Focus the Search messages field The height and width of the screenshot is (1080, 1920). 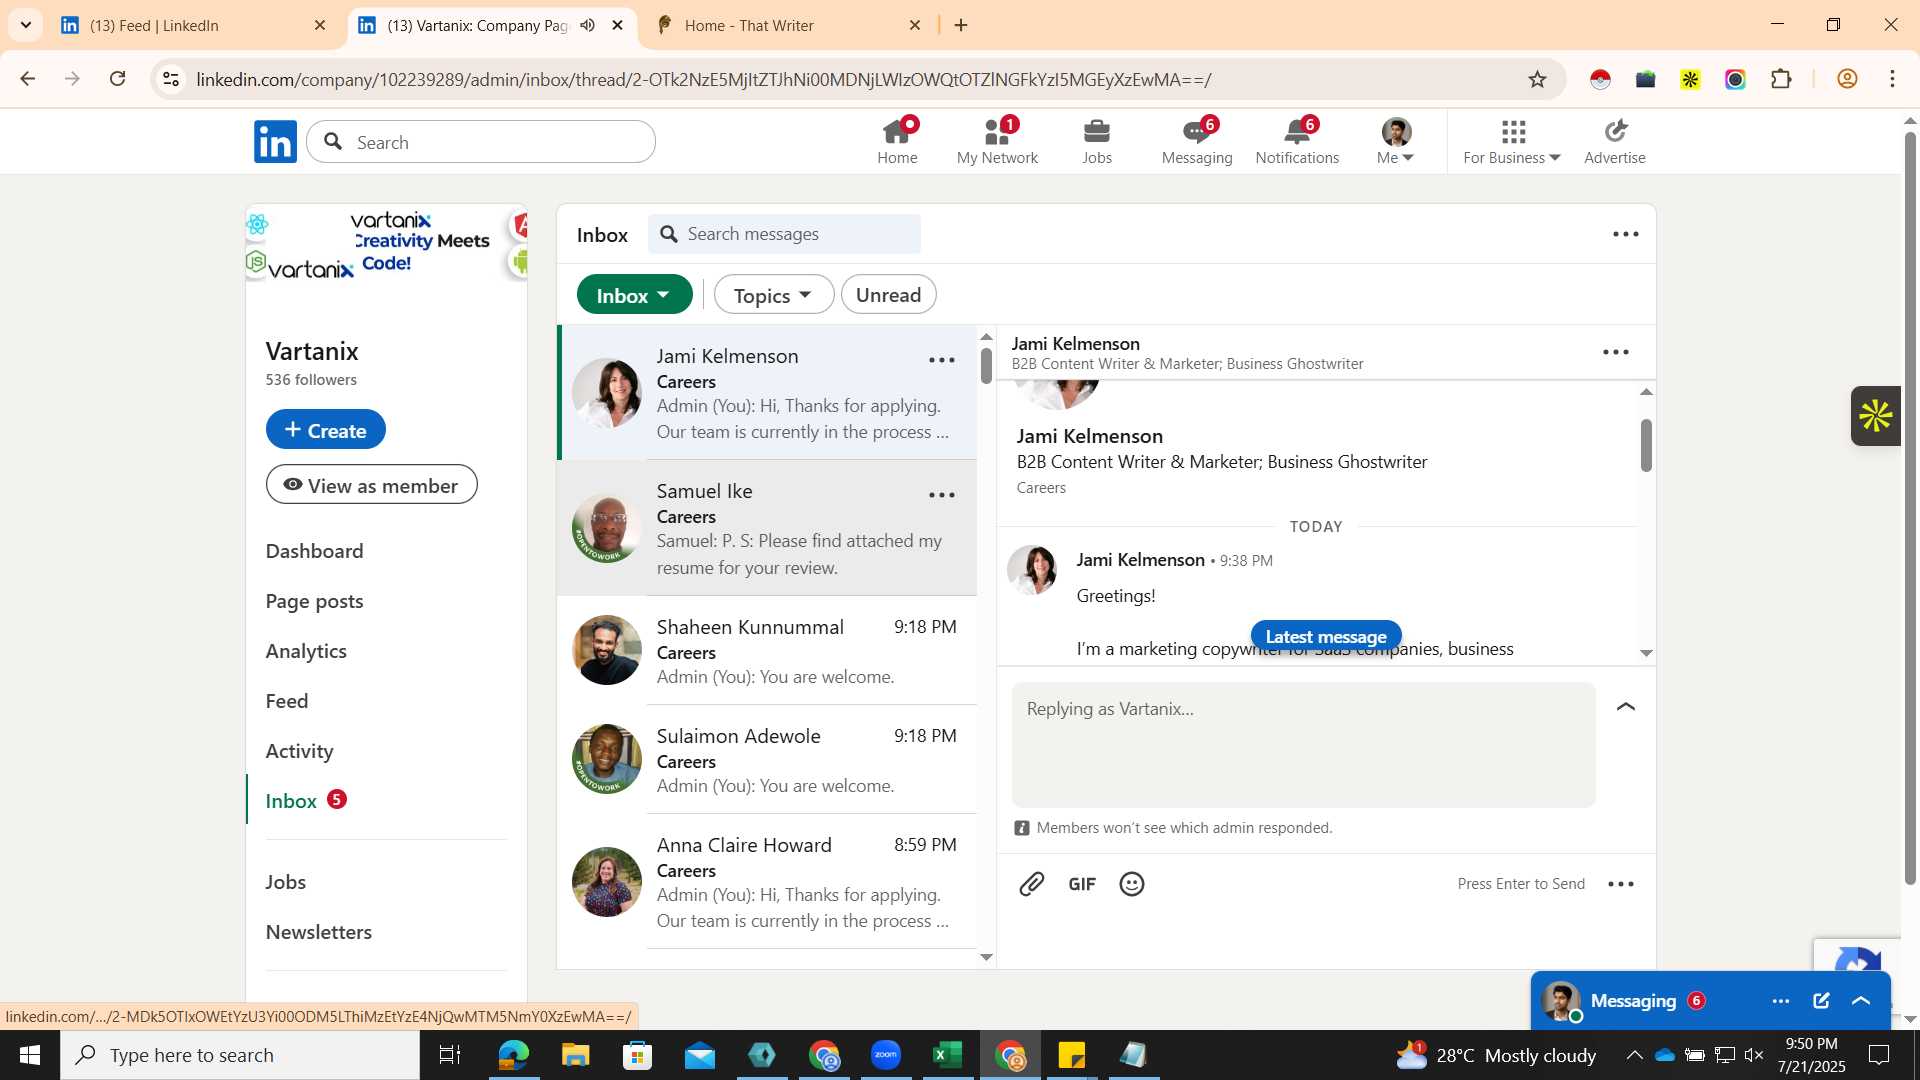[784, 234]
